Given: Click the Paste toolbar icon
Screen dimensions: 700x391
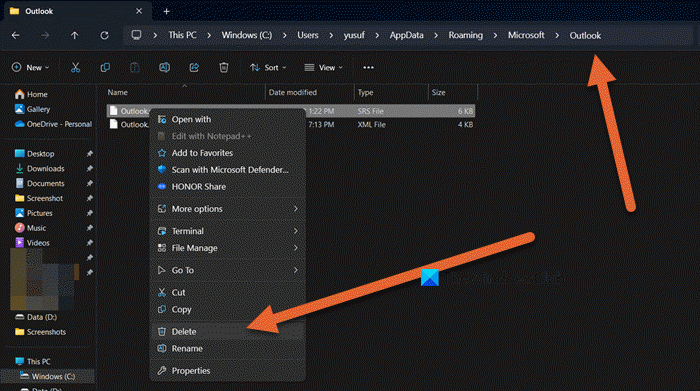Looking at the screenshot, I should [135, 67].
